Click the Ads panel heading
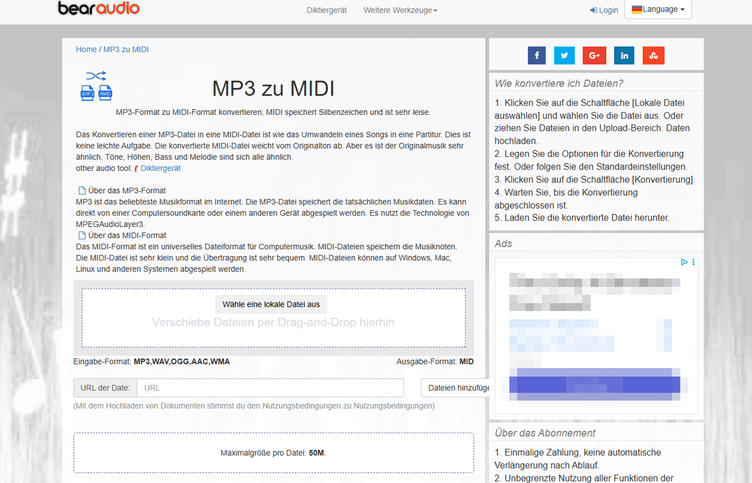 pyautogui.click(x=503, y=244)
